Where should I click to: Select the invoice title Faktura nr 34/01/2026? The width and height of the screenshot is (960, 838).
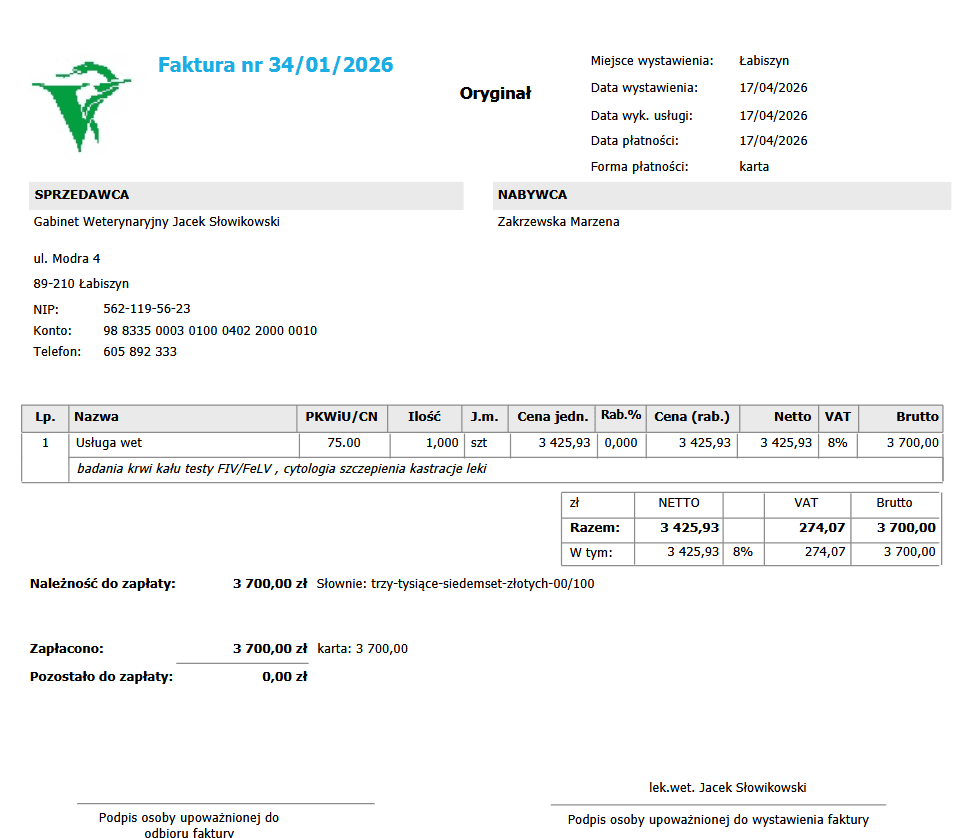[276, 65]
